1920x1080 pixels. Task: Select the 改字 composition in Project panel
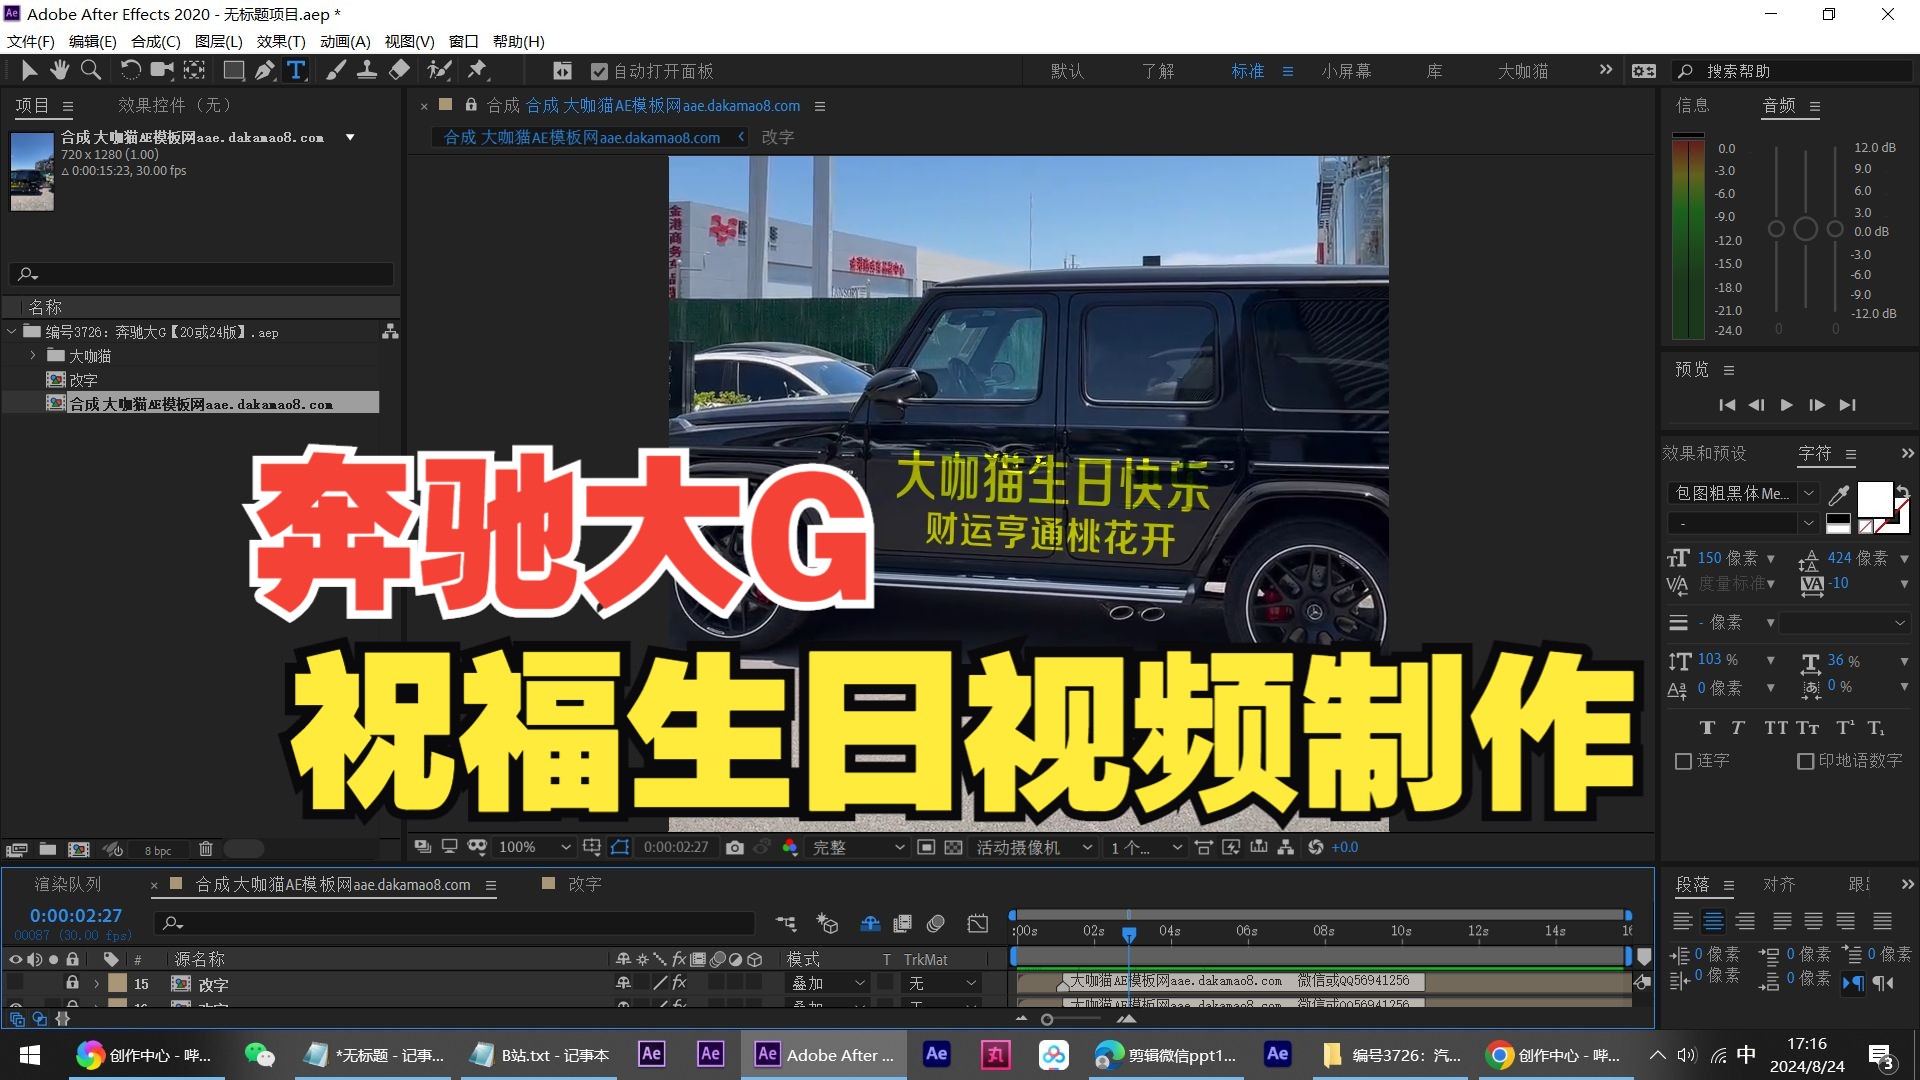83,380
